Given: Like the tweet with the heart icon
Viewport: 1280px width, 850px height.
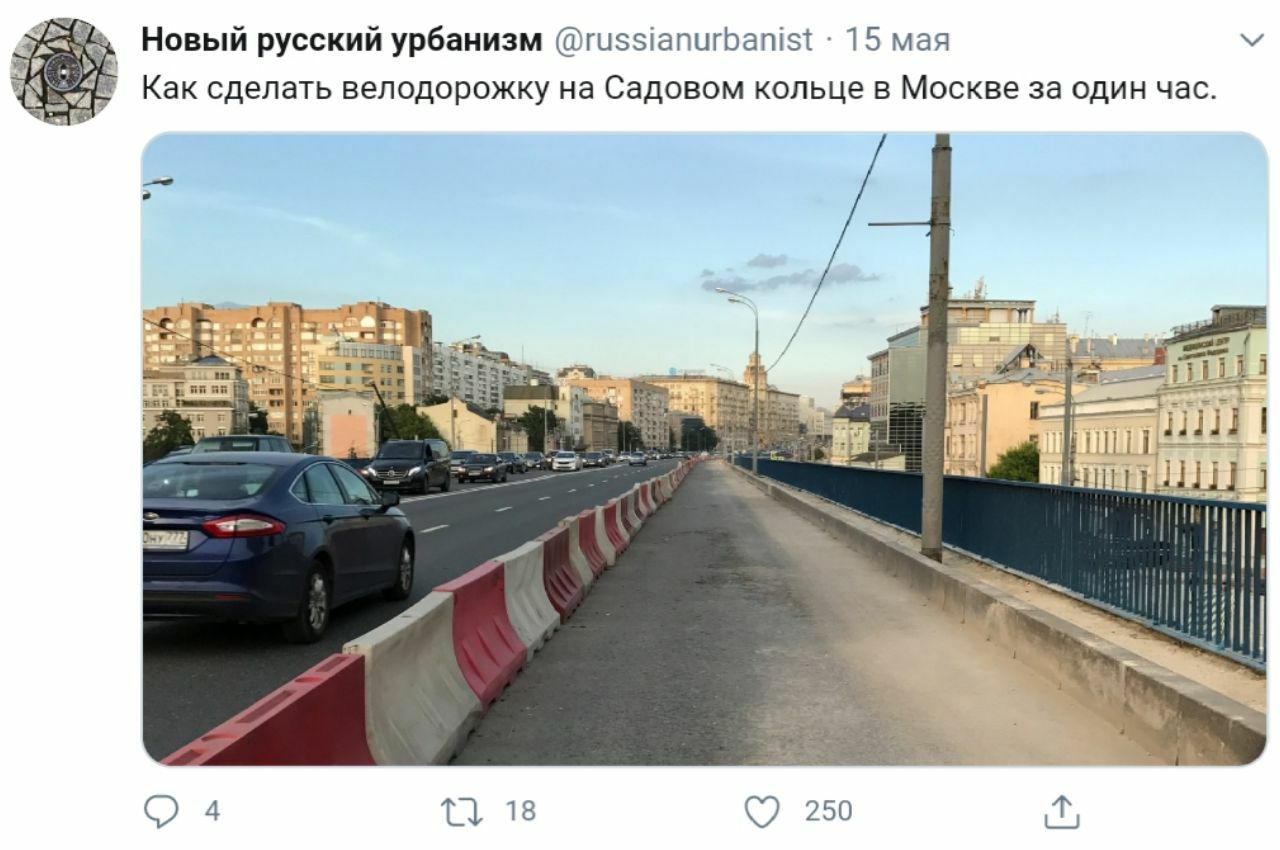Looking at the screenshot, I should 762,811.
